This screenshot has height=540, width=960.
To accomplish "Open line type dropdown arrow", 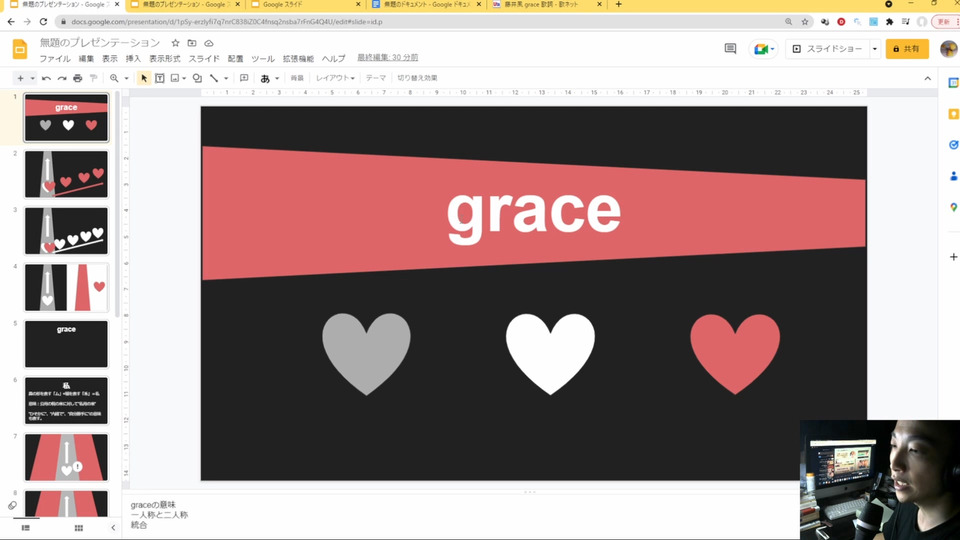I will tap(226, 78).
